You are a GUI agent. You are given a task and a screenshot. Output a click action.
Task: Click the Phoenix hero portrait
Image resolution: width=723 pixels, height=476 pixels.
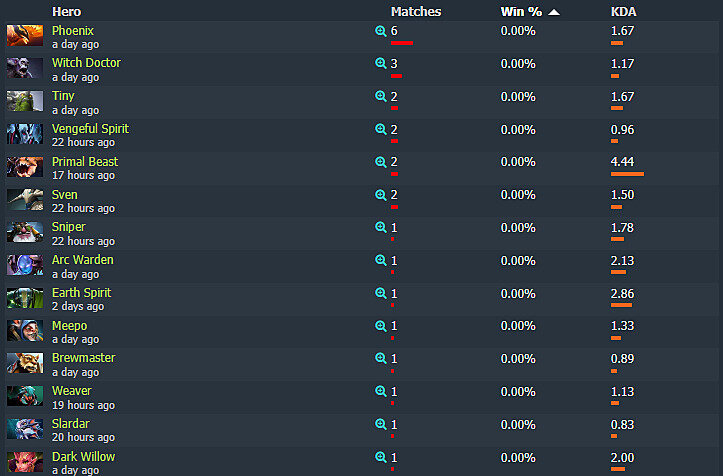tap(25, 36)
